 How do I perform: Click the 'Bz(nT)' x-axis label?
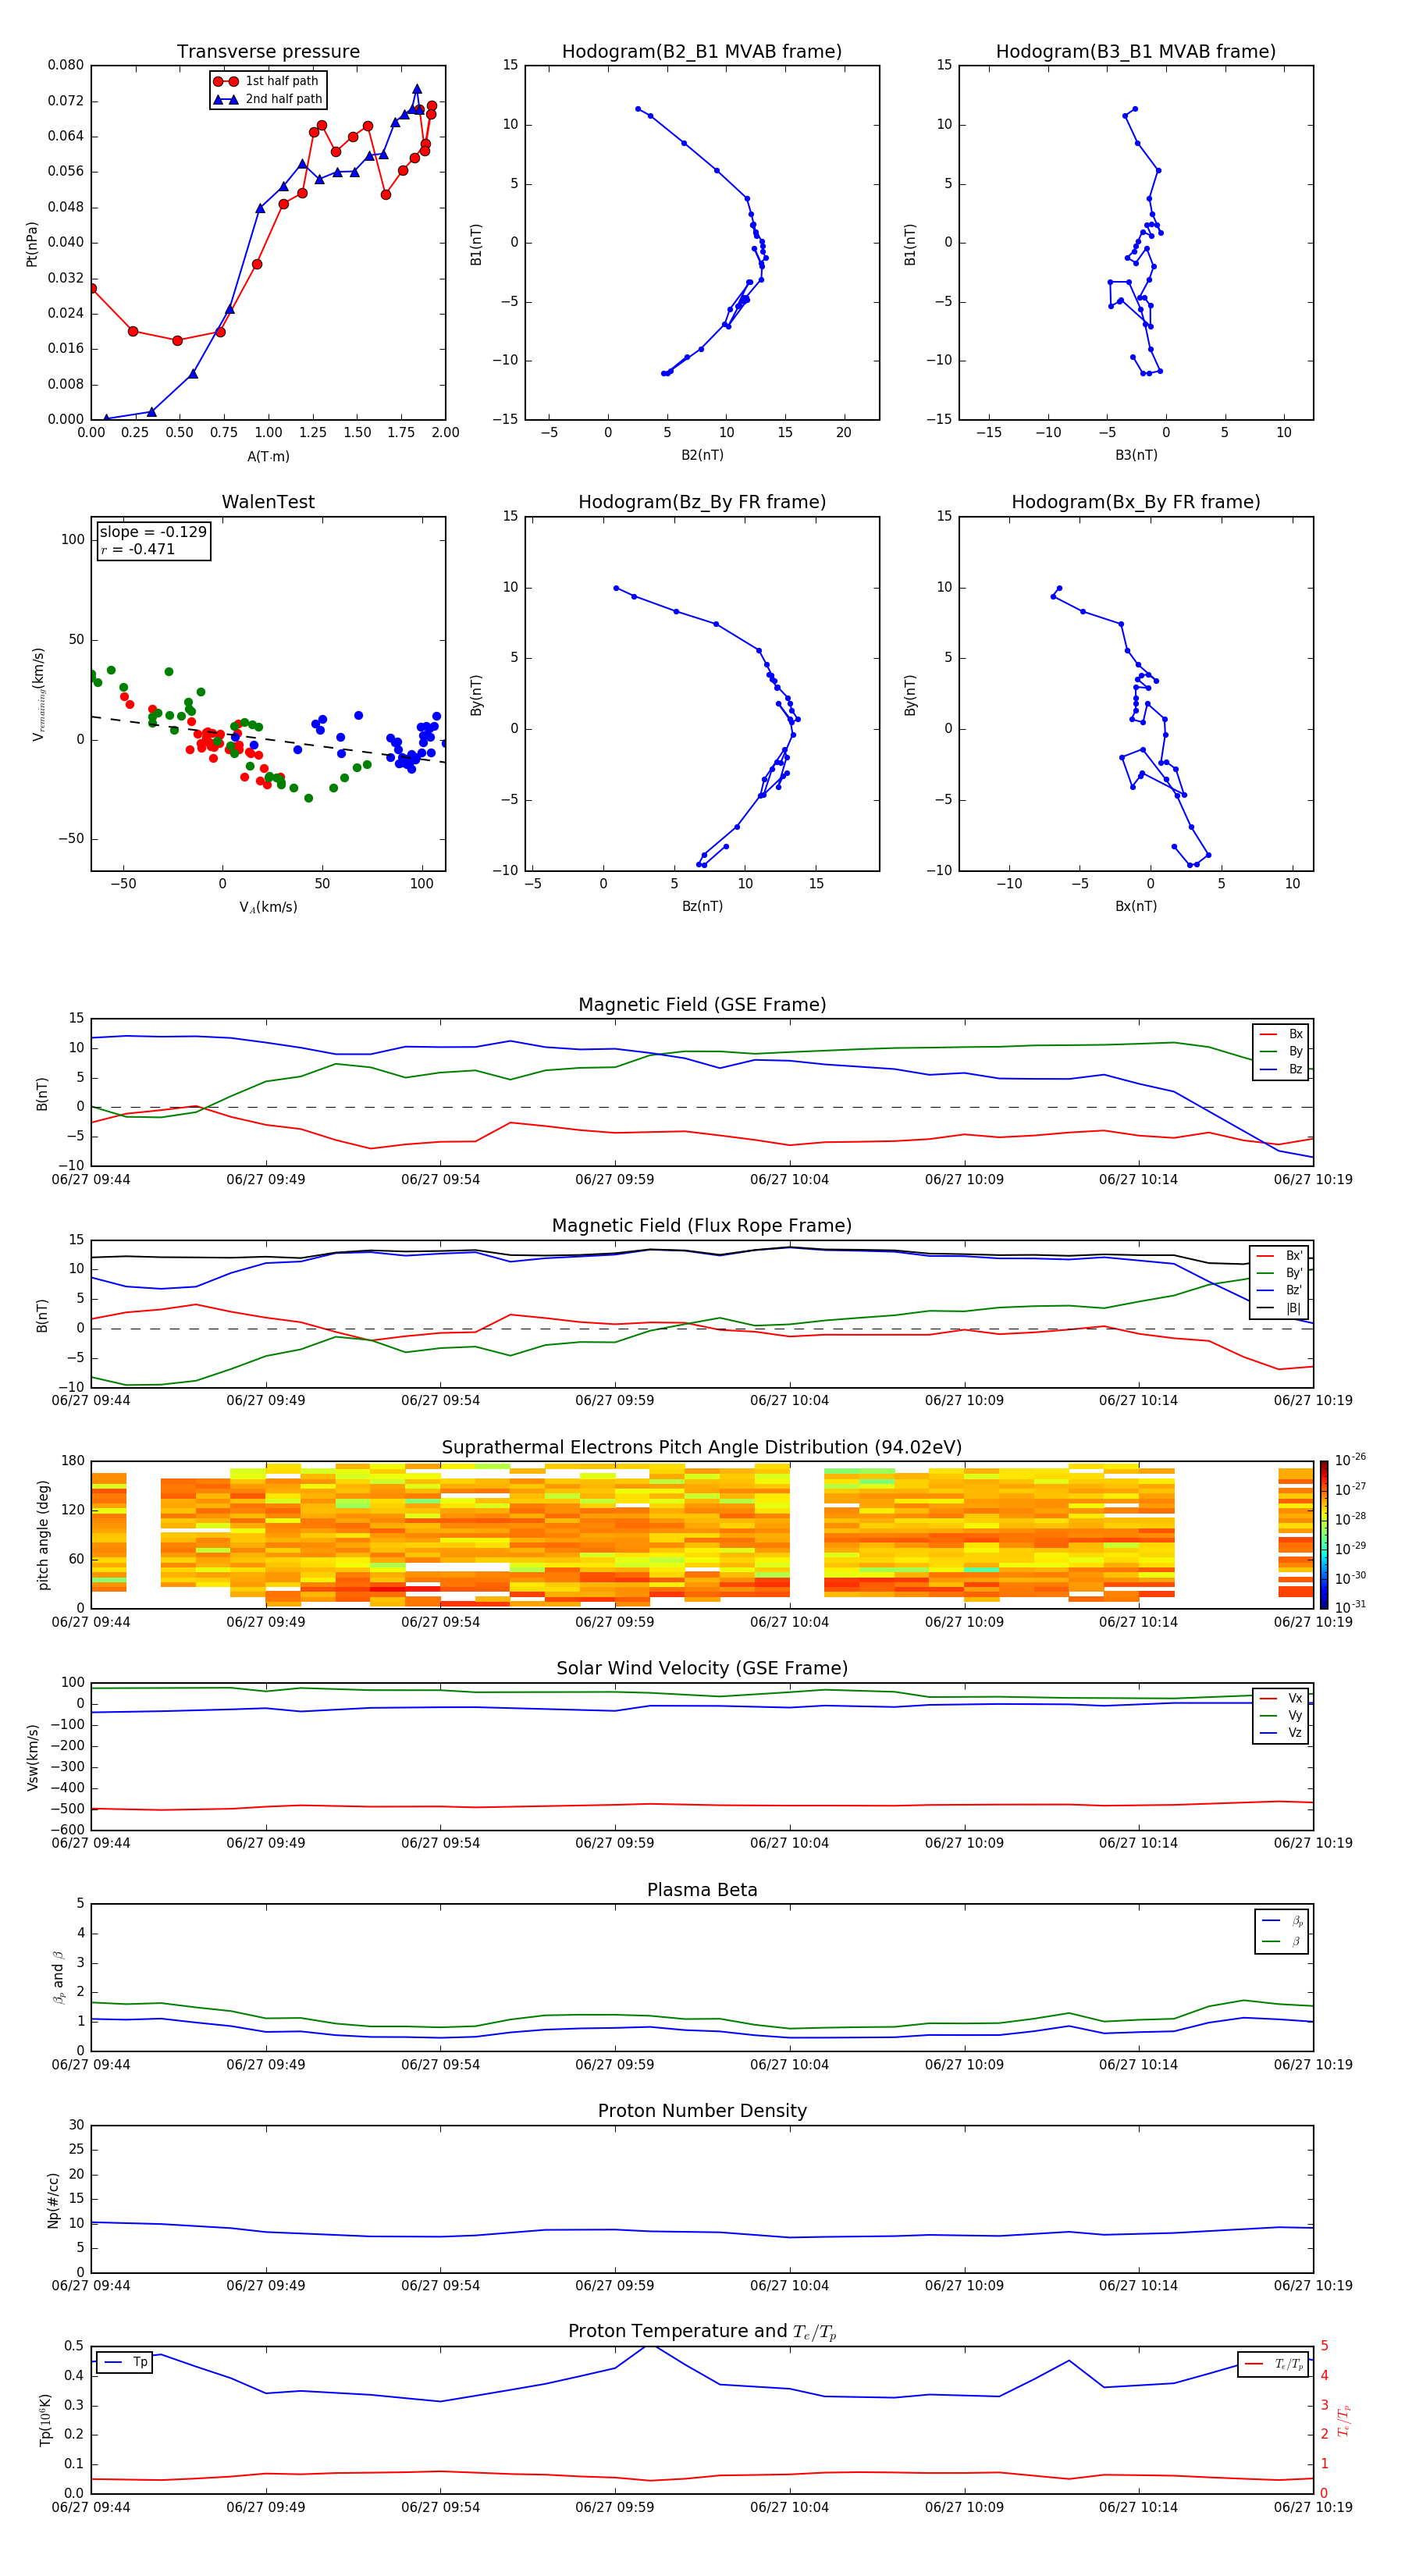pyautogui.click(x=702, y=906)
